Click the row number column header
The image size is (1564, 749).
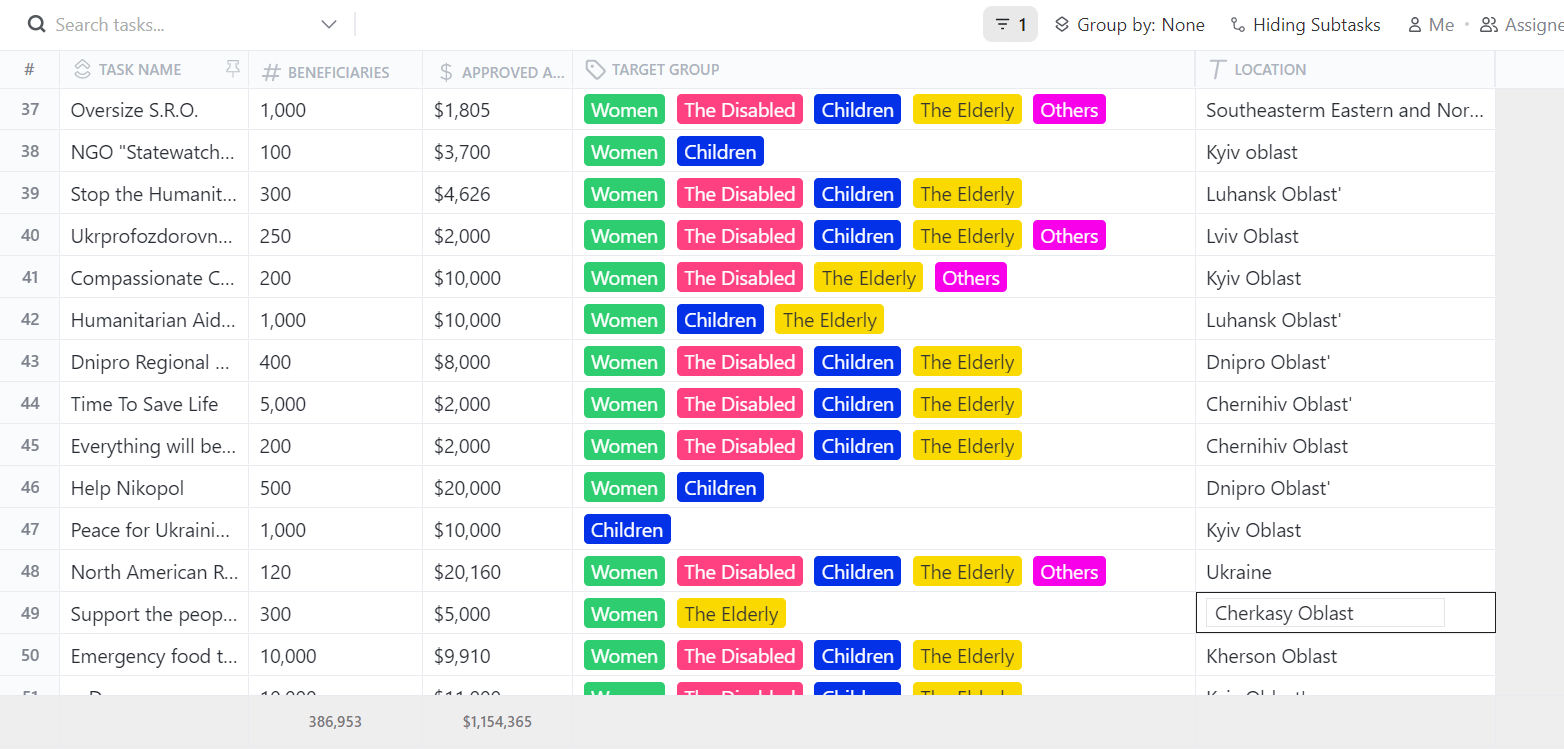29,69
